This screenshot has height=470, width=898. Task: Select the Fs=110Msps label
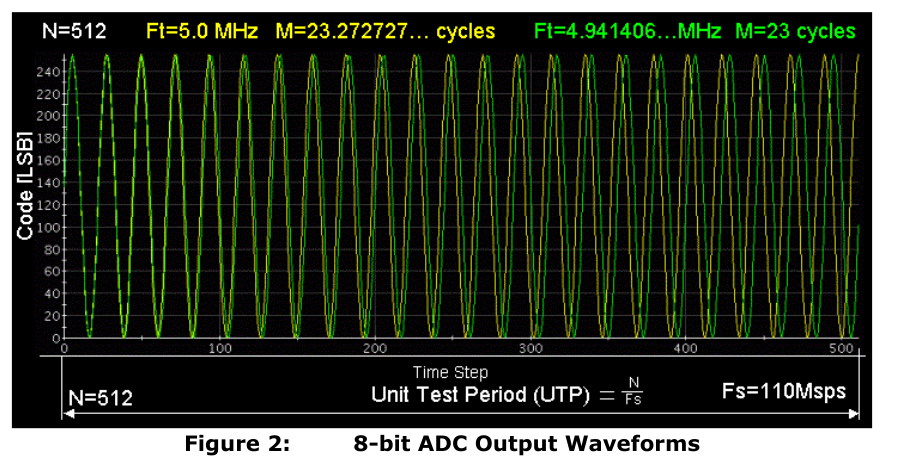click(x=783, y=390)
